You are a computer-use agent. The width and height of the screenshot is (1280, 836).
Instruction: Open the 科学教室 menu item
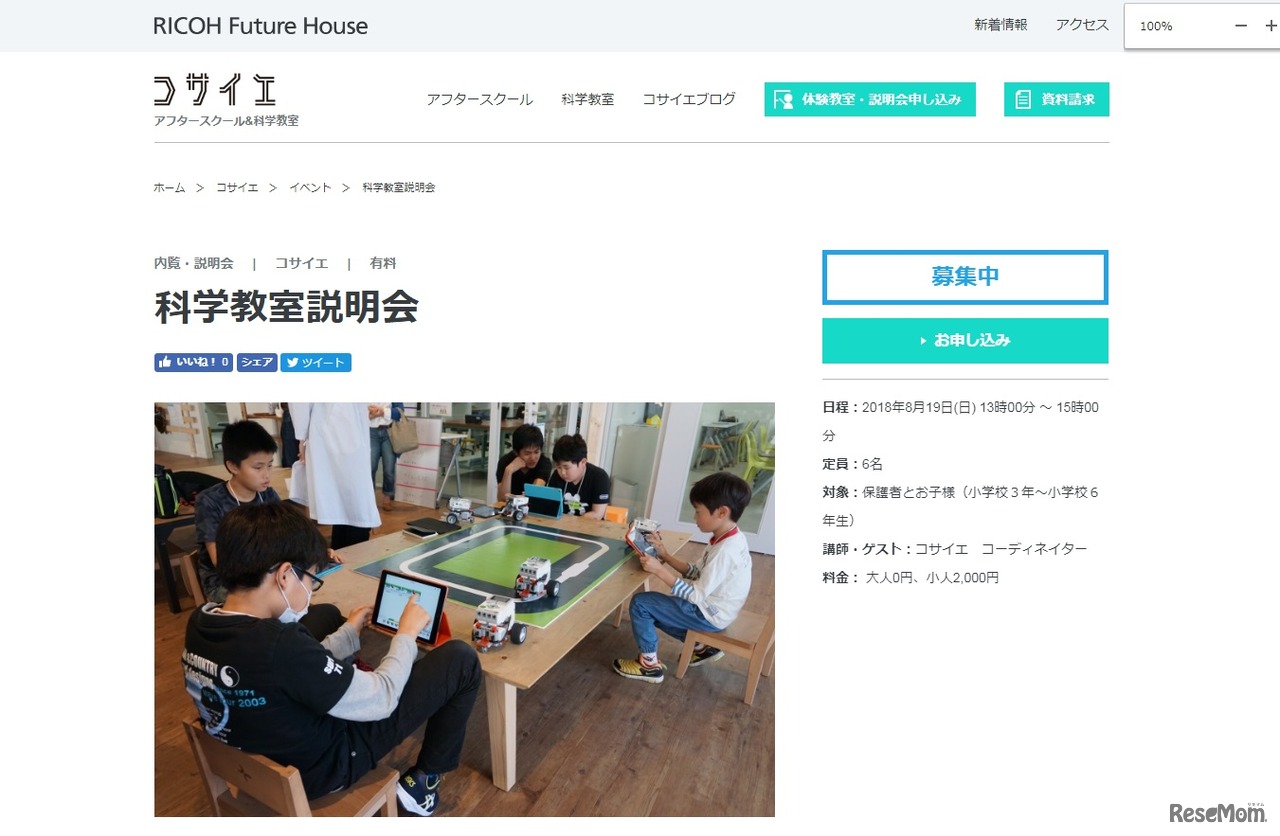587,99
